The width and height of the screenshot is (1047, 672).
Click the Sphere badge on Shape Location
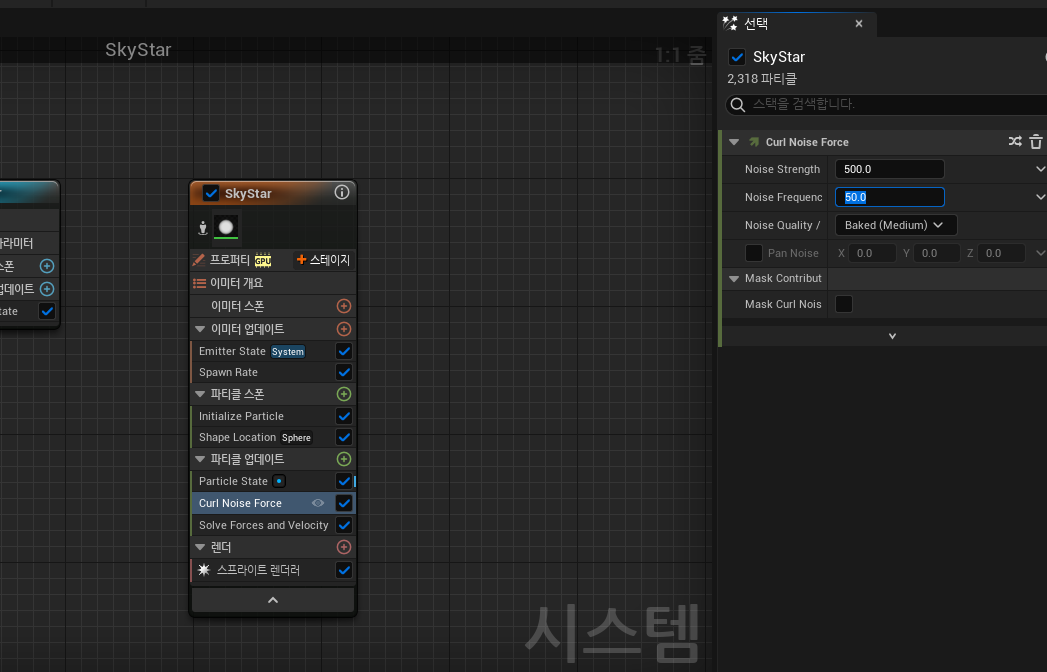296,438
